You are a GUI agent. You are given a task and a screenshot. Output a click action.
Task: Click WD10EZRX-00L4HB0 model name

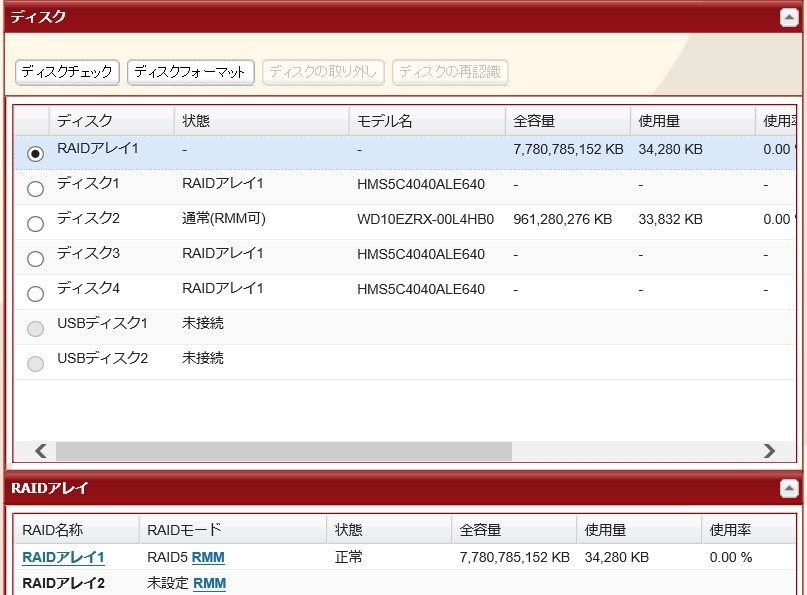[426, 219]
